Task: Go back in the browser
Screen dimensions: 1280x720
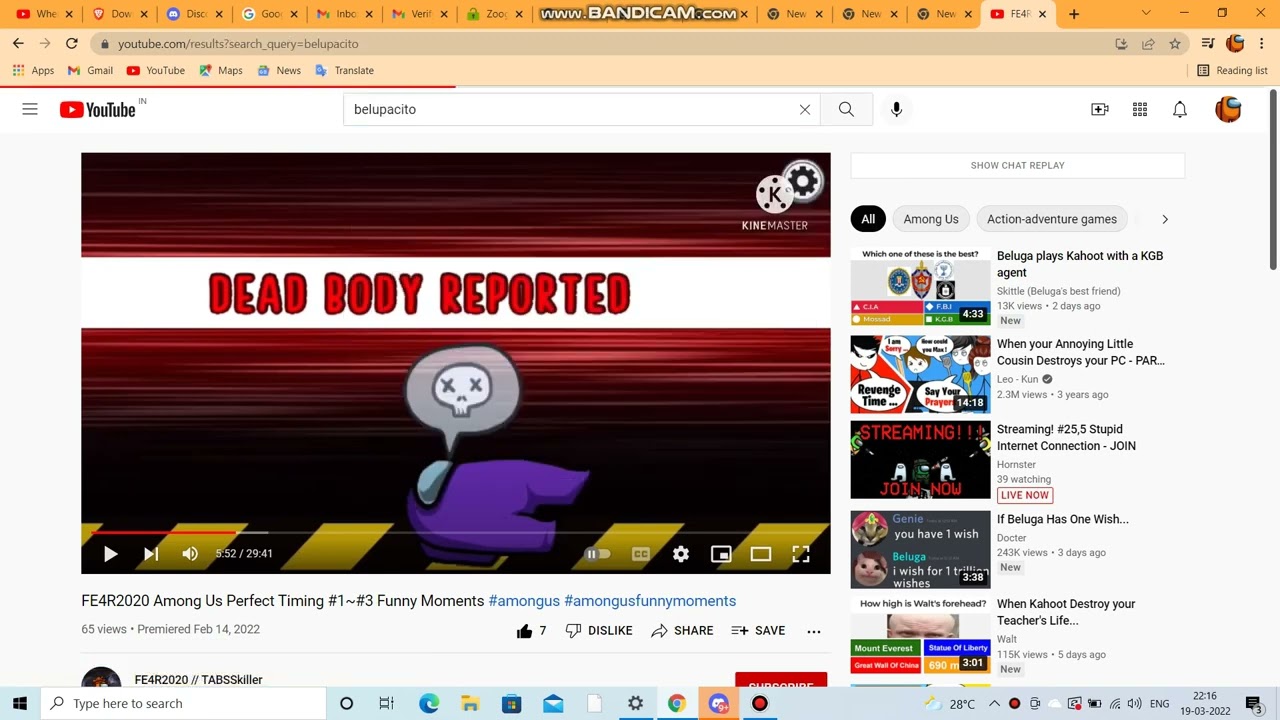Action: (x=18, y=44)
